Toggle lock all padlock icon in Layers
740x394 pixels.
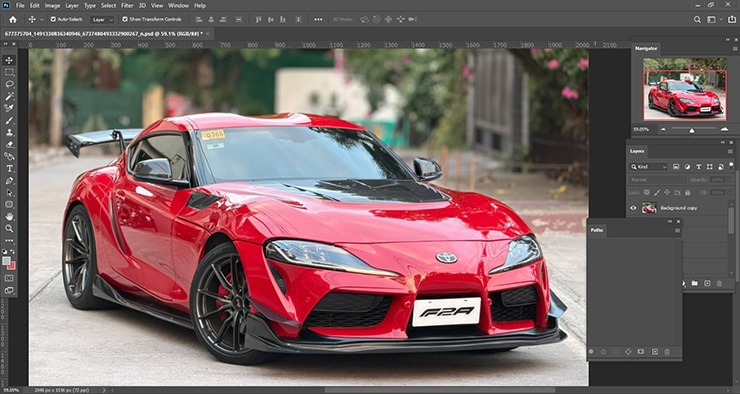tap(687, 193)
